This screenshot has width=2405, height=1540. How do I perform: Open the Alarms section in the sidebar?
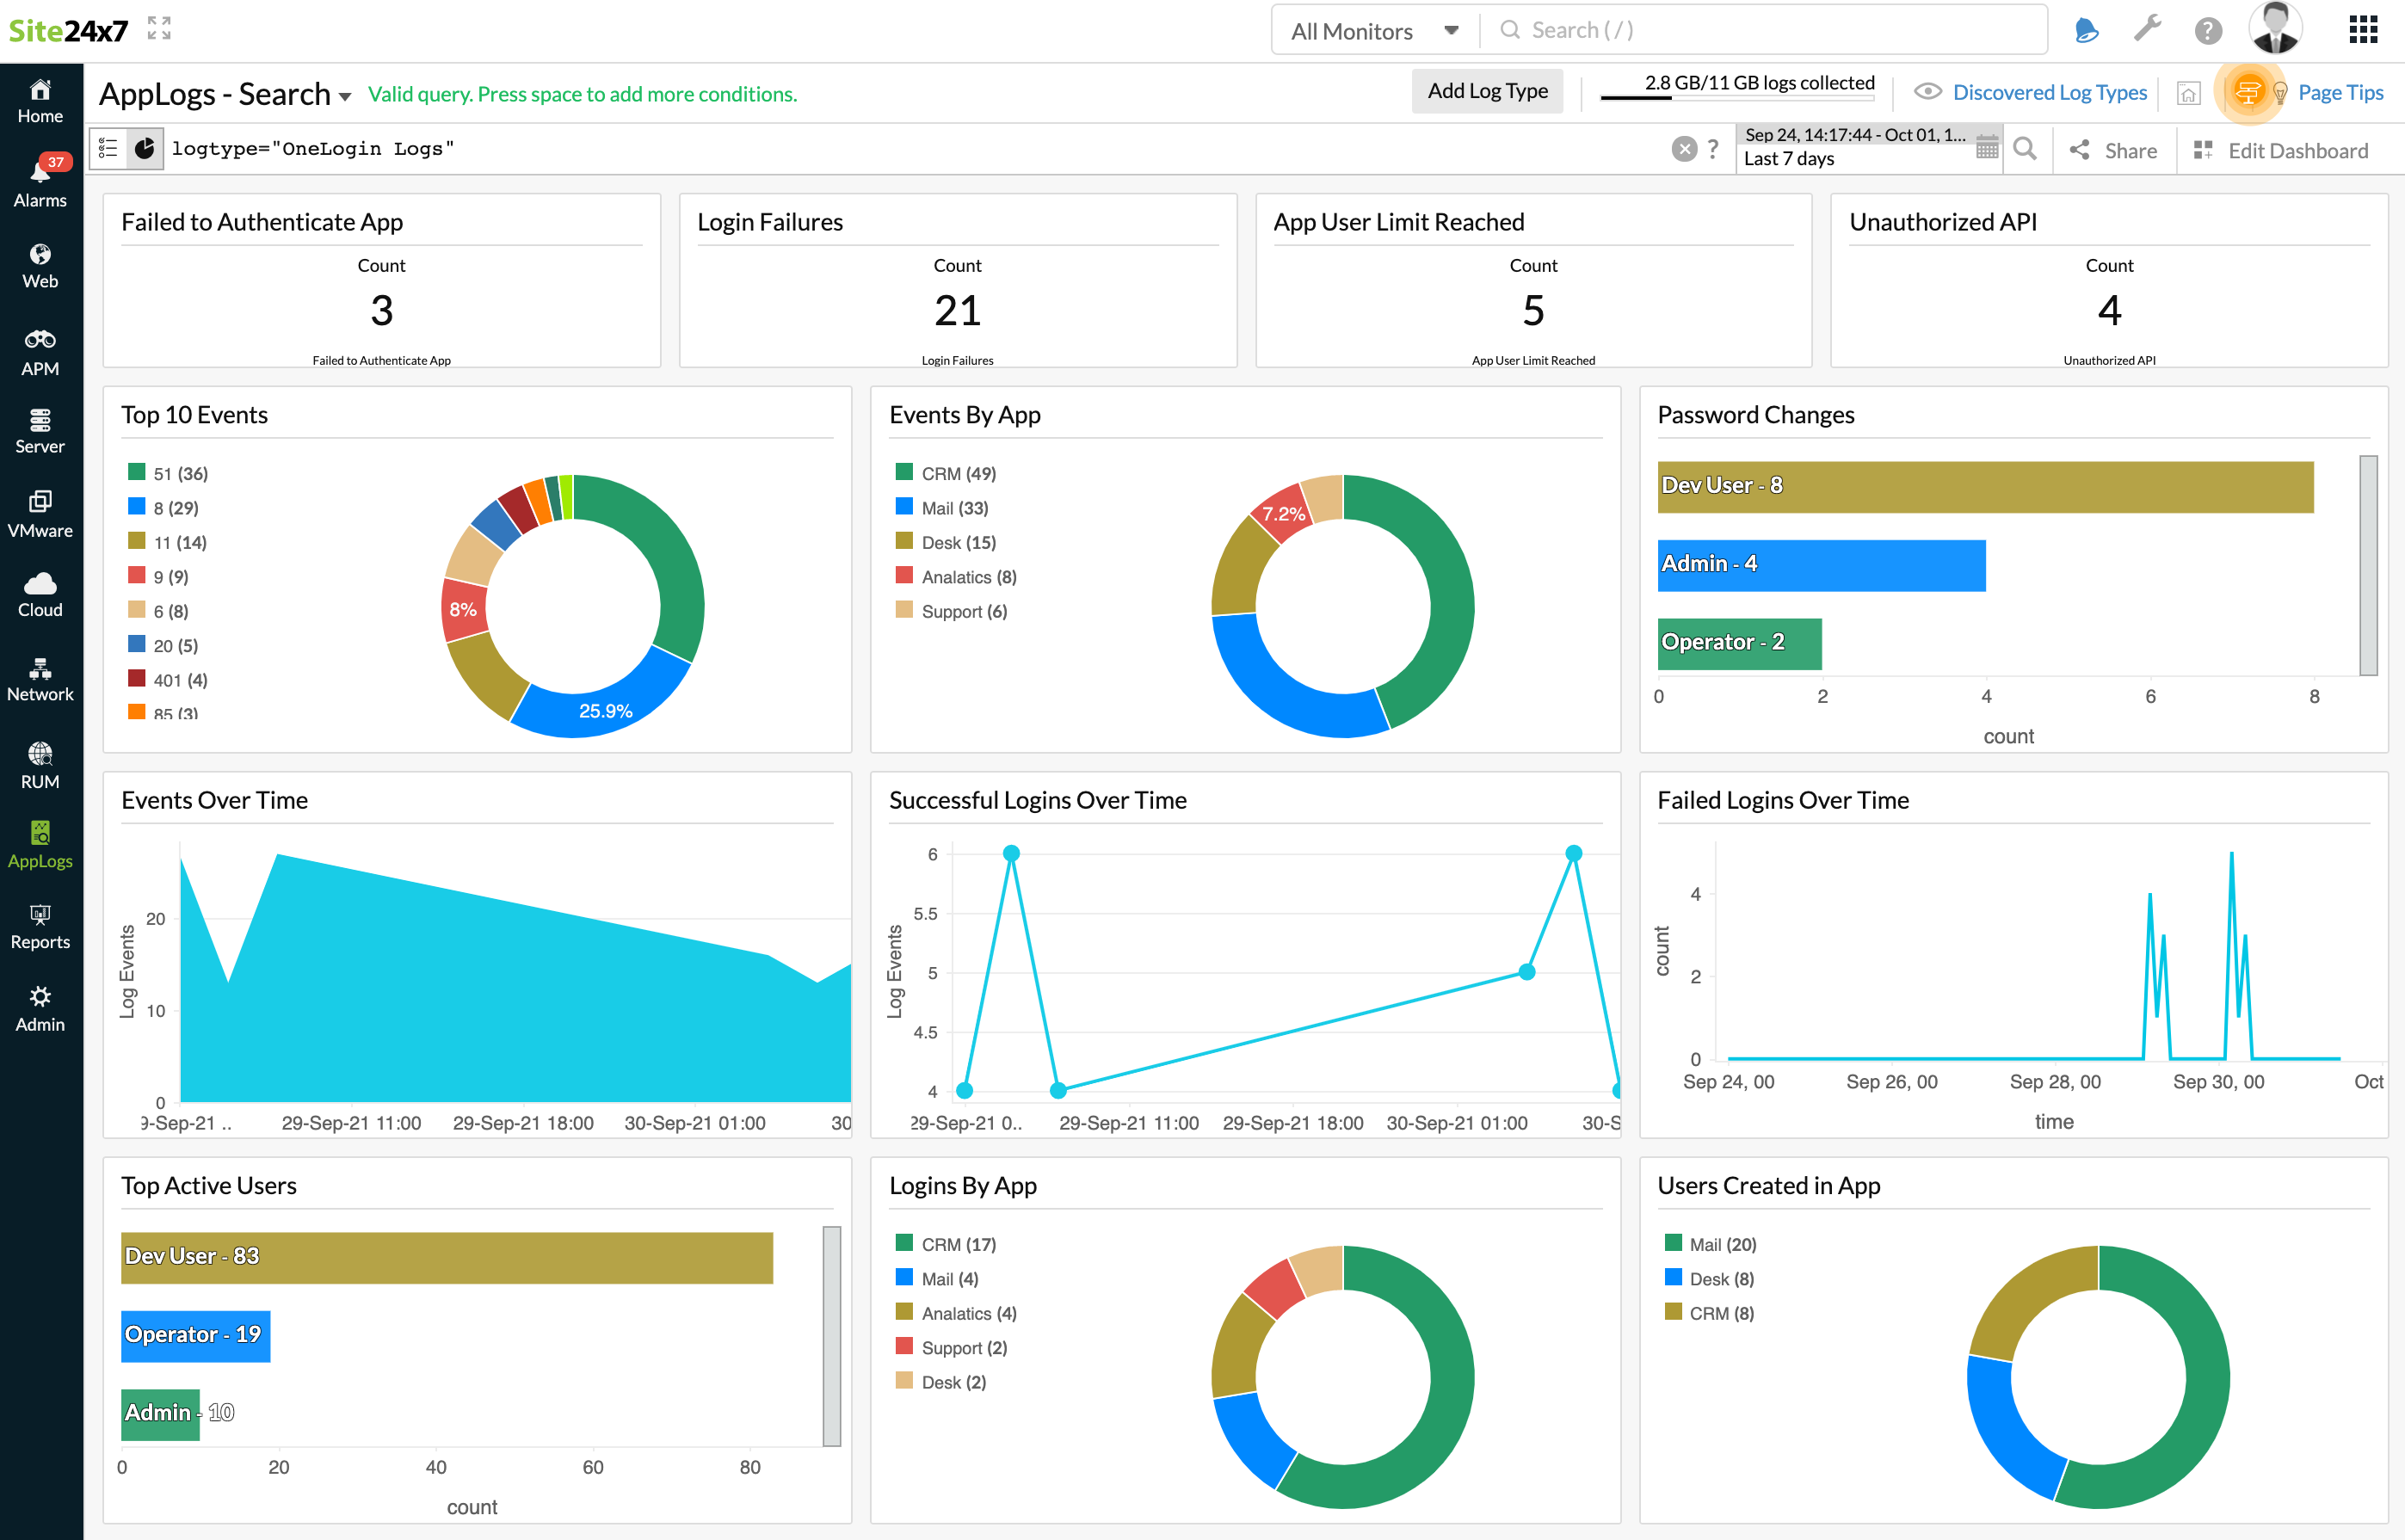pos(40,180)
